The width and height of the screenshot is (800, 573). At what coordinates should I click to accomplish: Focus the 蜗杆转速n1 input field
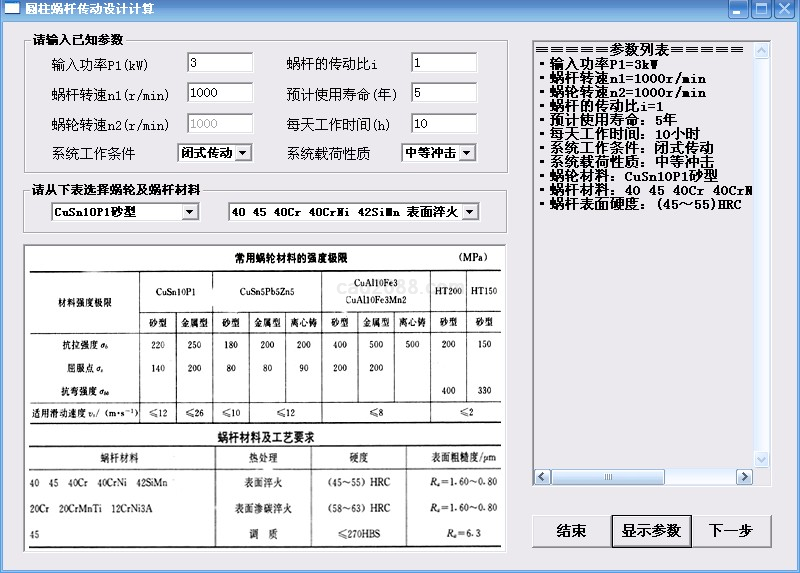(219, 93)
